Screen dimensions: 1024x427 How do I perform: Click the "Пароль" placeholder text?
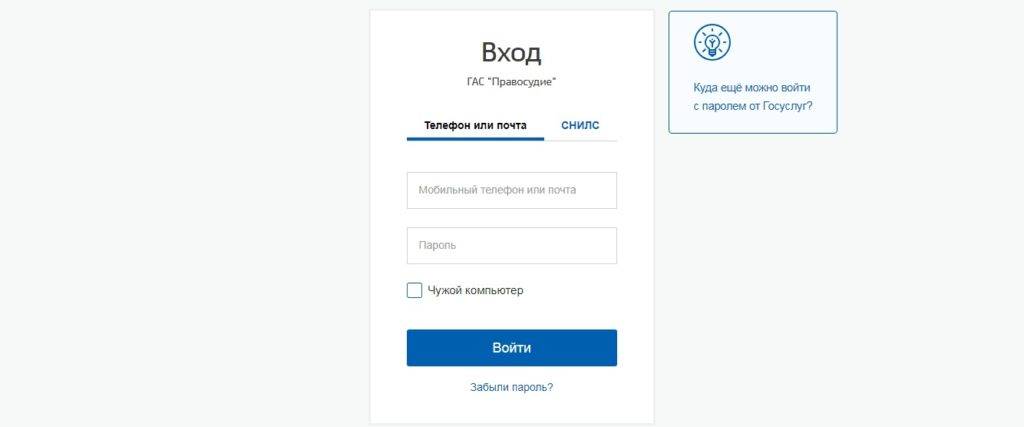(437, 245)
